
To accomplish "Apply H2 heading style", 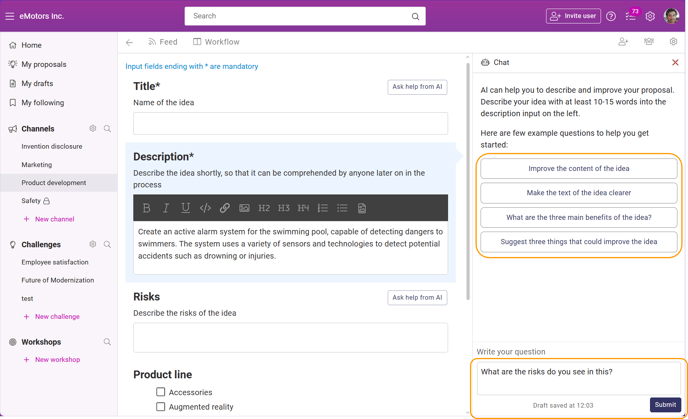I will [264, 208].
